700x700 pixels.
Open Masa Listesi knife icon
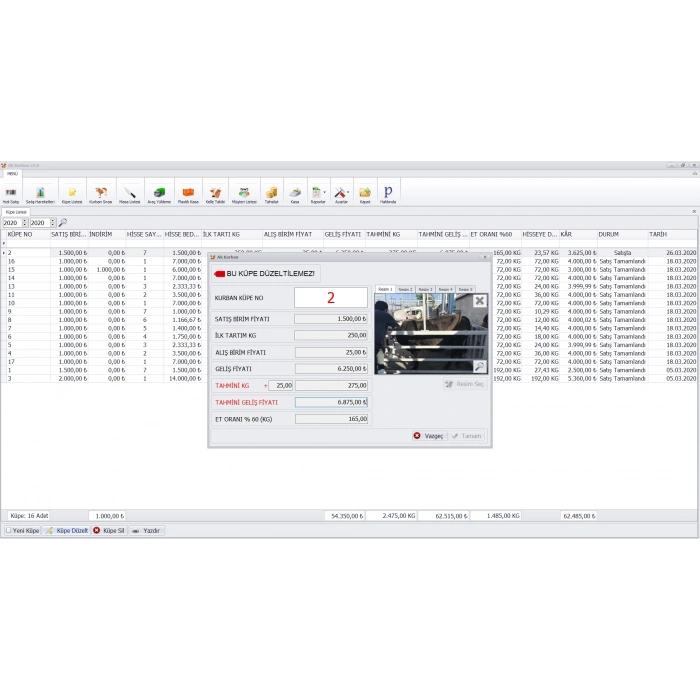click(x=129, y=192)
